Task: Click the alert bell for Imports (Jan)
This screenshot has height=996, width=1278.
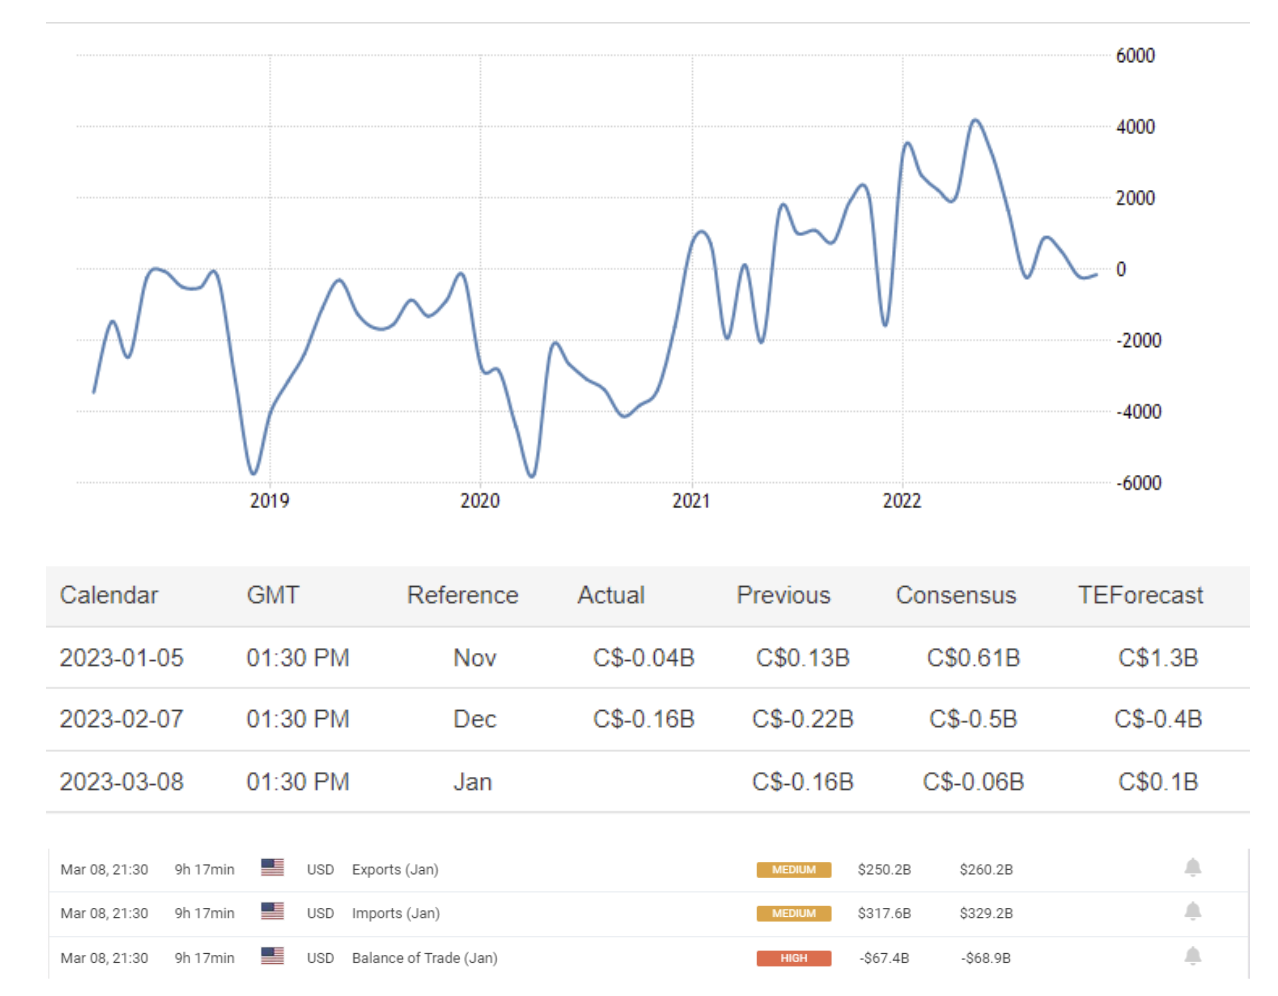Action: [x=1192, y=912]
